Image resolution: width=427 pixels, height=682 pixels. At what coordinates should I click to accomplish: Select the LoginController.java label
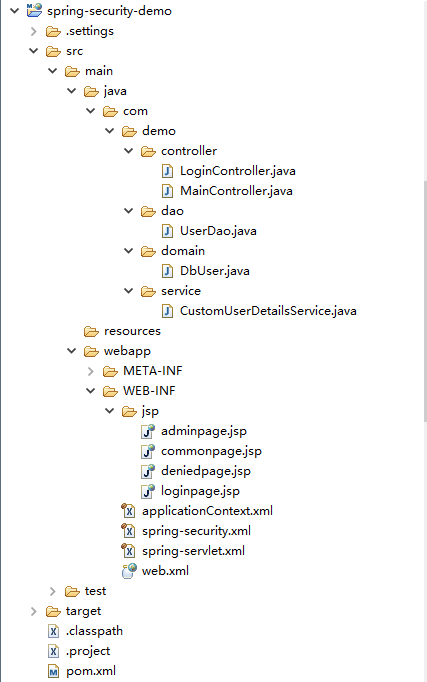point(238,171)
